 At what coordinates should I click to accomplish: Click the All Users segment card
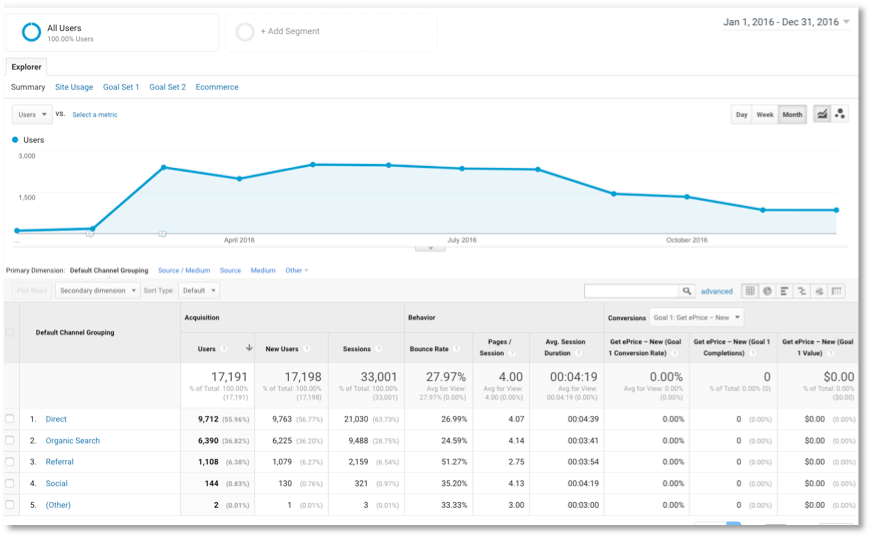112,32
